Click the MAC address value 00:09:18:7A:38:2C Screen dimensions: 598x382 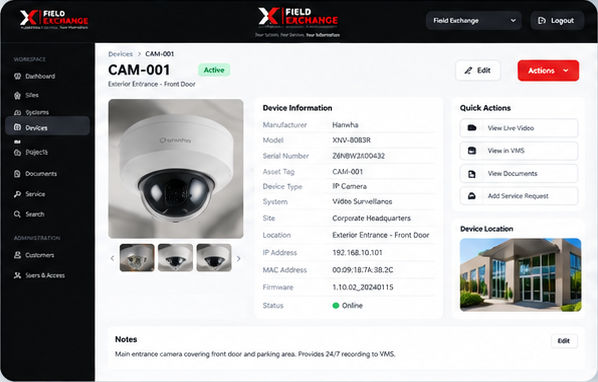pos(363,270)
